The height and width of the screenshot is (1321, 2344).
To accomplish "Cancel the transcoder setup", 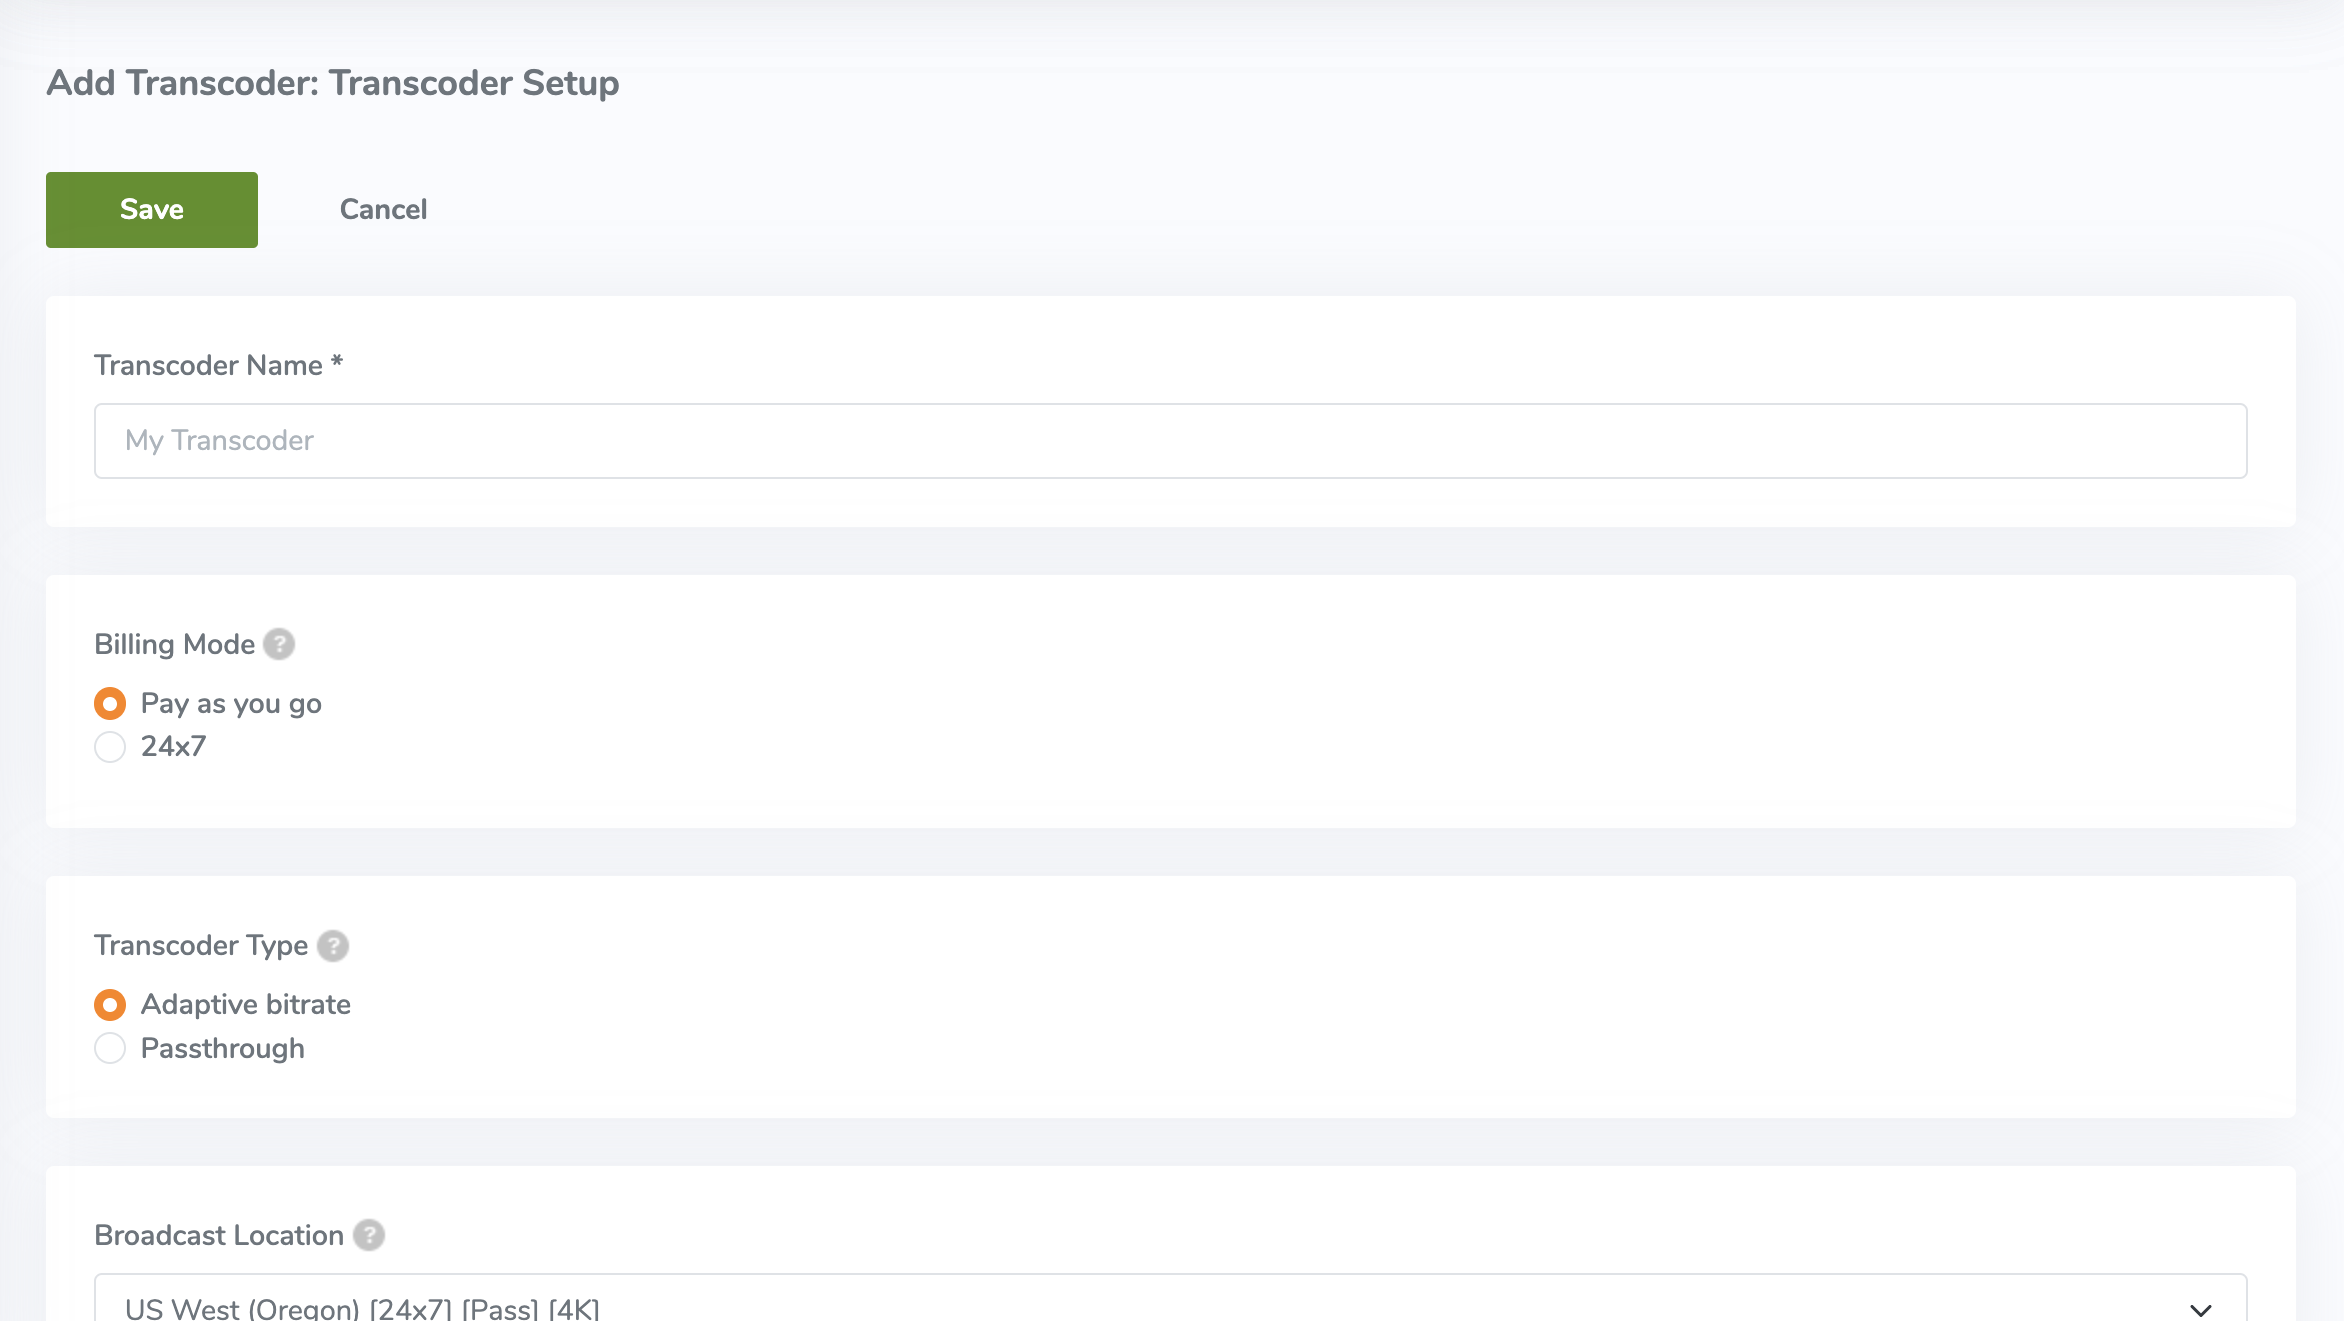I will coord(383,209).
